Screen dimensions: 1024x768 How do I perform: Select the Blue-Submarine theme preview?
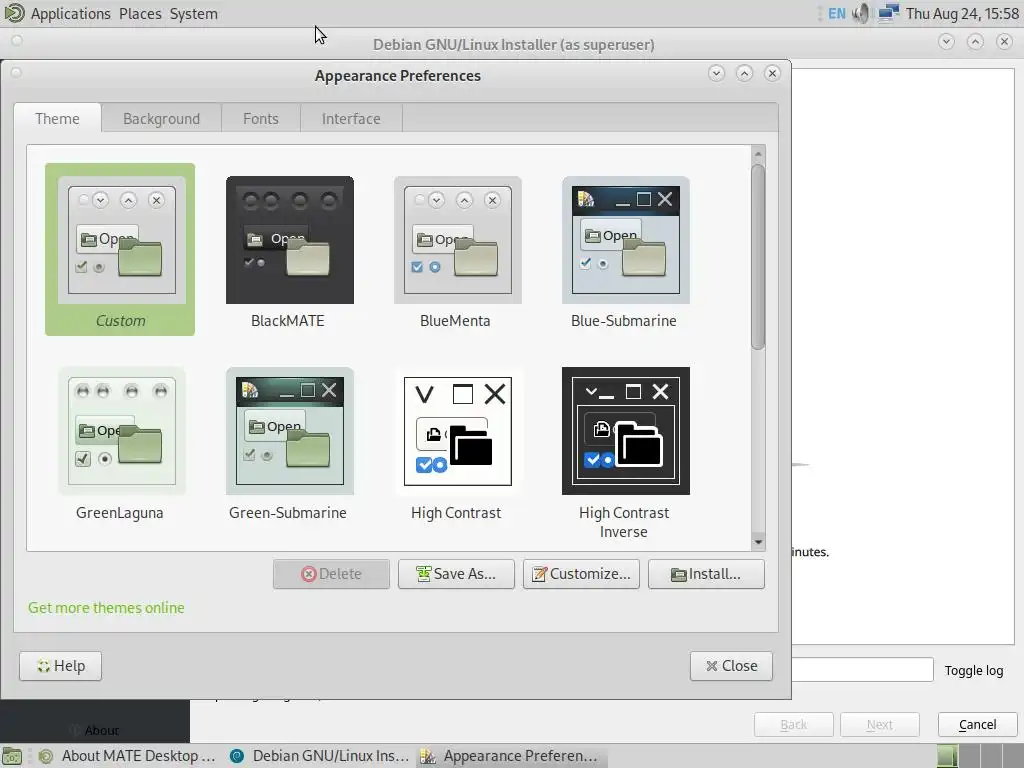625,240
